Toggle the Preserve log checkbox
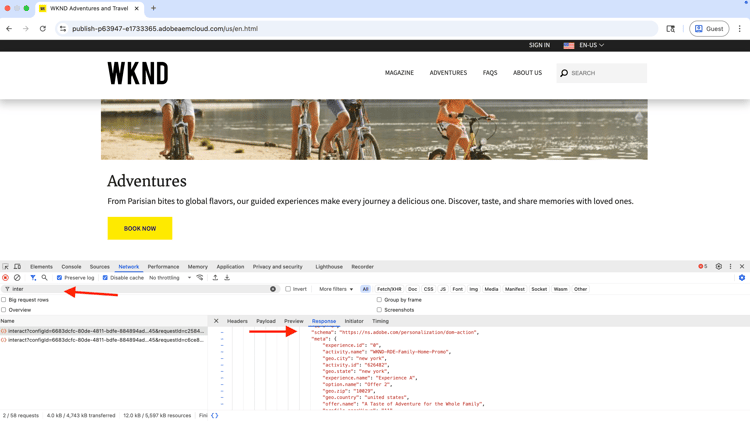This screenshot has width=750, height=421. point(59,277)
